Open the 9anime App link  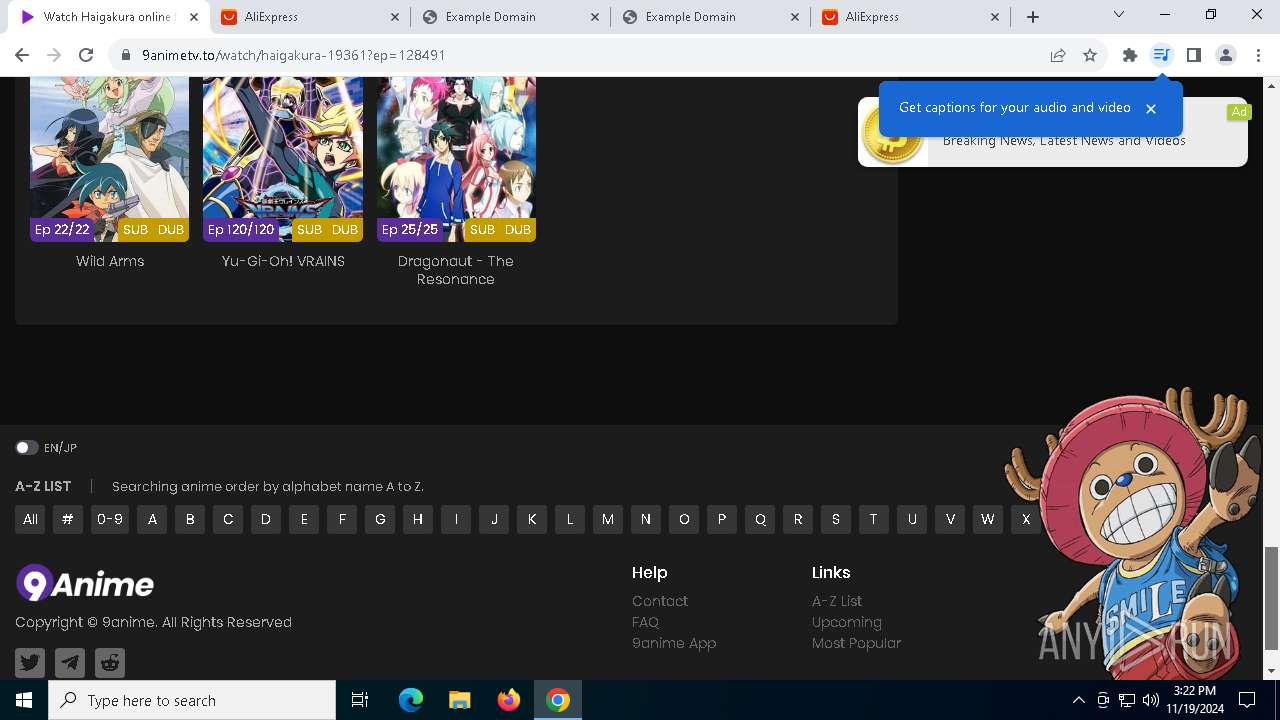point(674,643)
